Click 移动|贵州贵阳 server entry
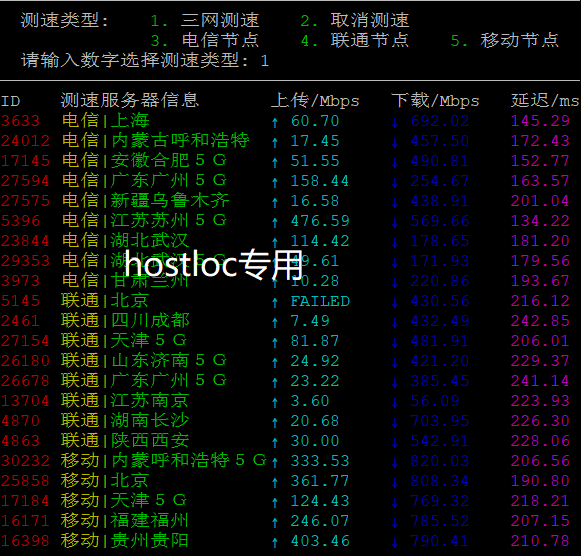Screen dimensions: 581x556 tap(125, 541)
